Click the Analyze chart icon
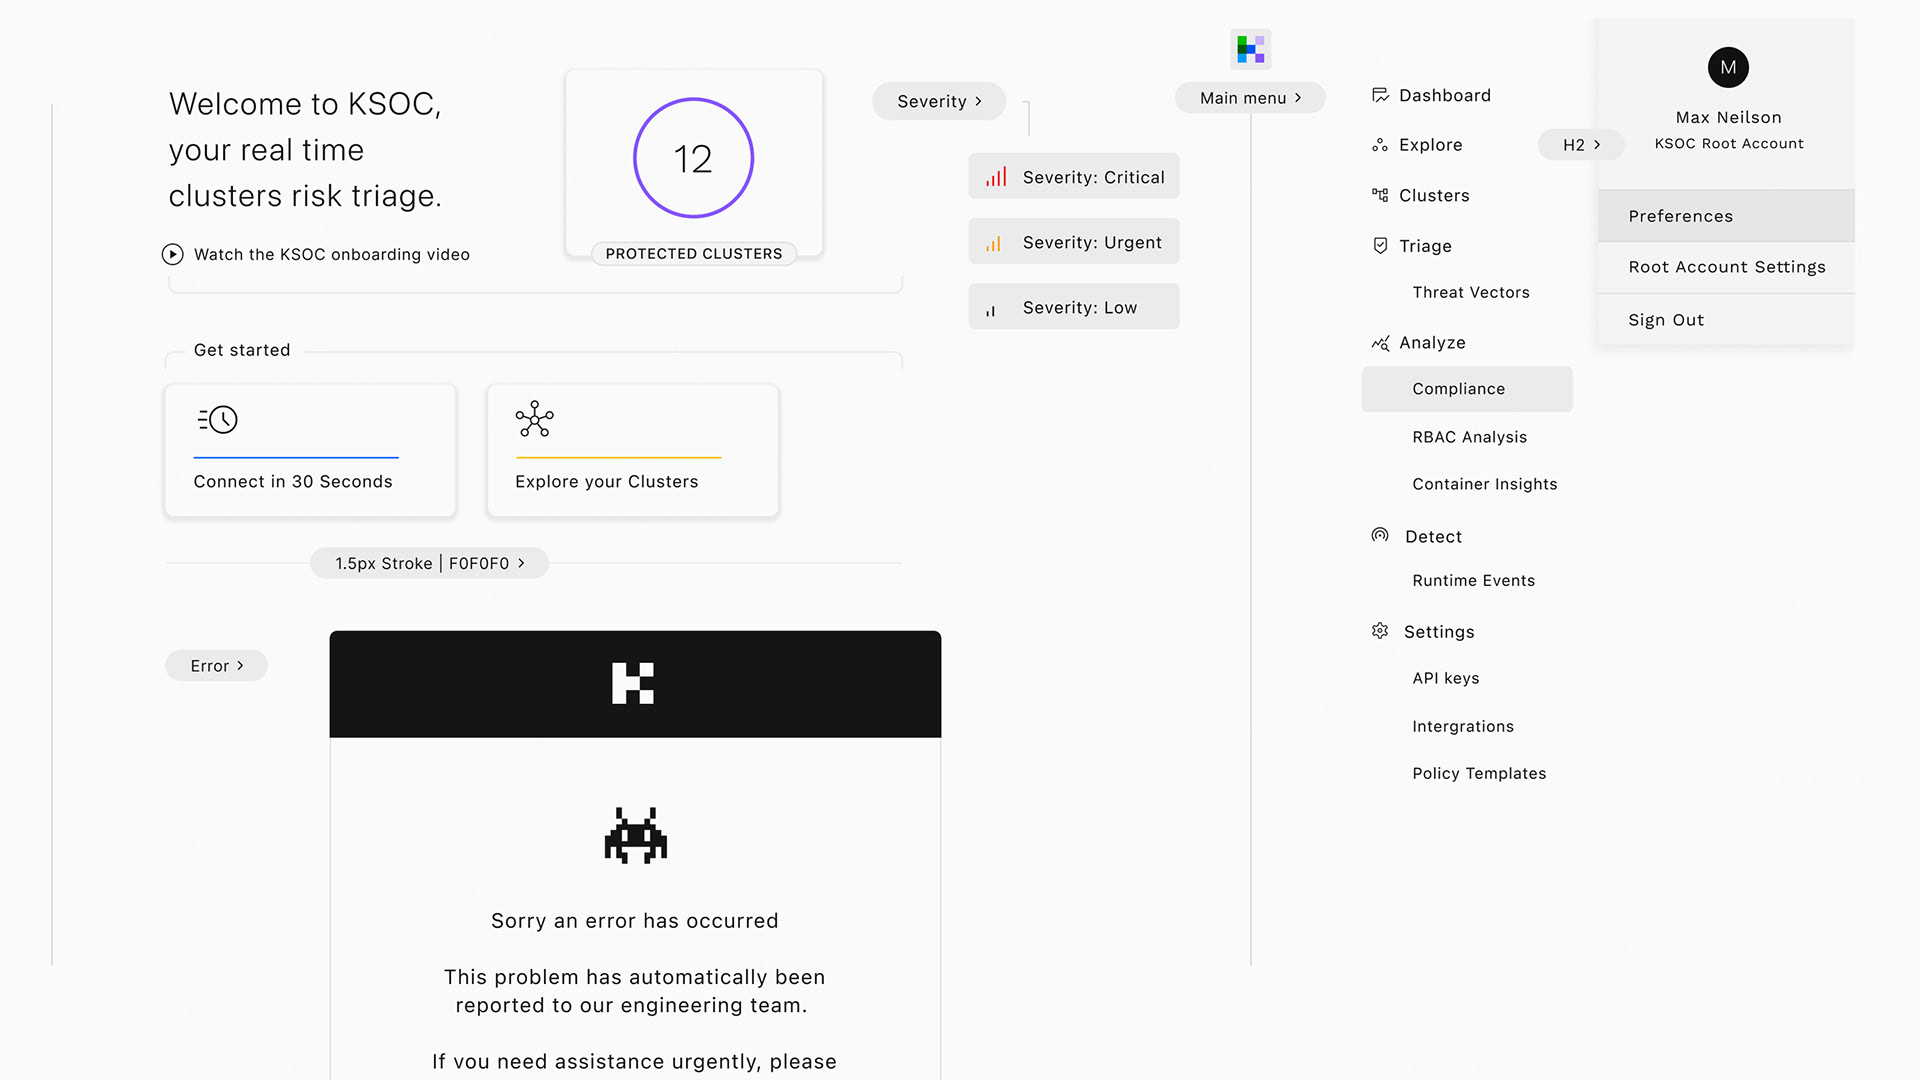 coord(1380,343)
